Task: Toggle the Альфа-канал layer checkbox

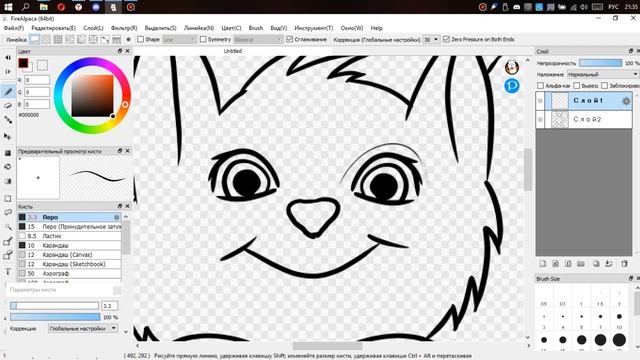Action: 540,86
